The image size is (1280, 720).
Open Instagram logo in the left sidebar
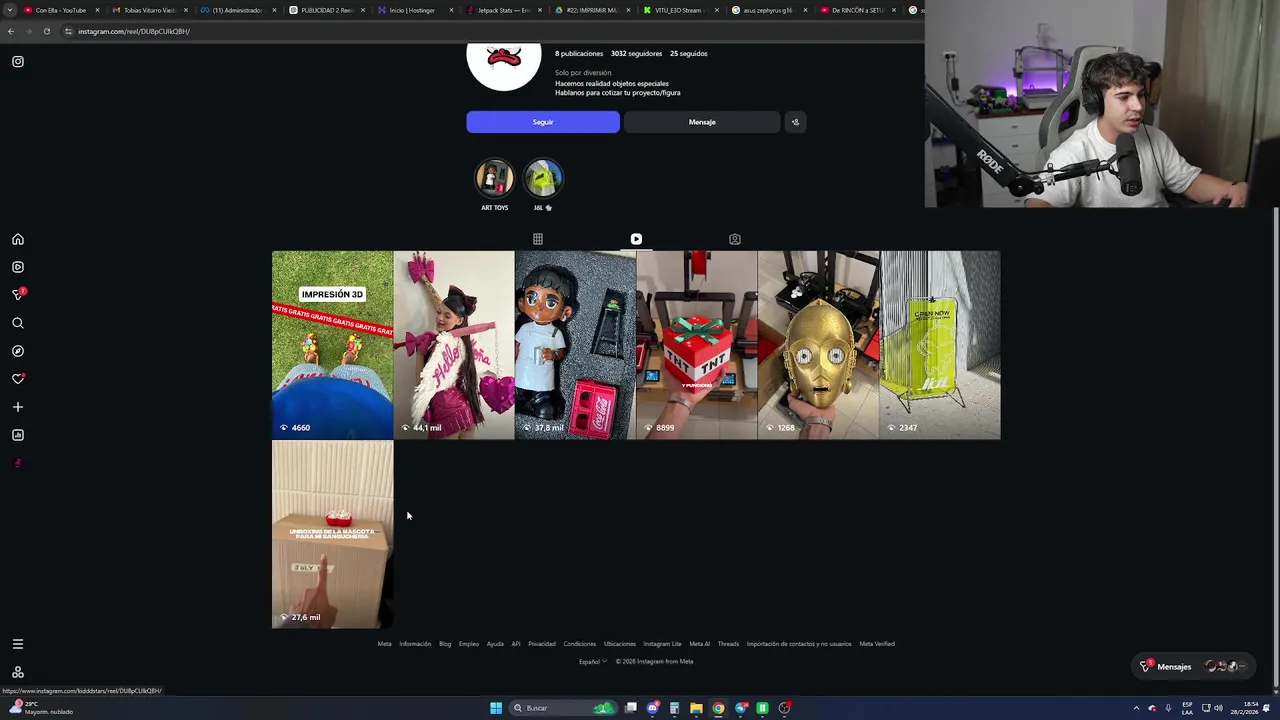(18, 62)
